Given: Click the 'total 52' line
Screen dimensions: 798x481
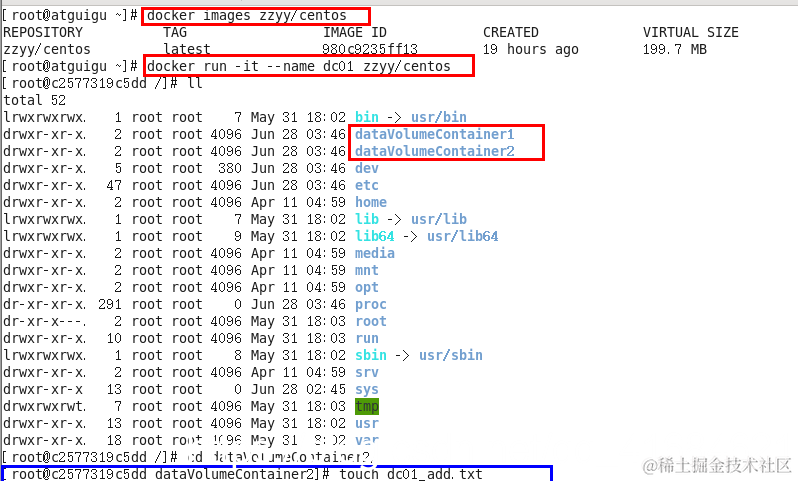Looking at the screenshot, I should point(34,100).
